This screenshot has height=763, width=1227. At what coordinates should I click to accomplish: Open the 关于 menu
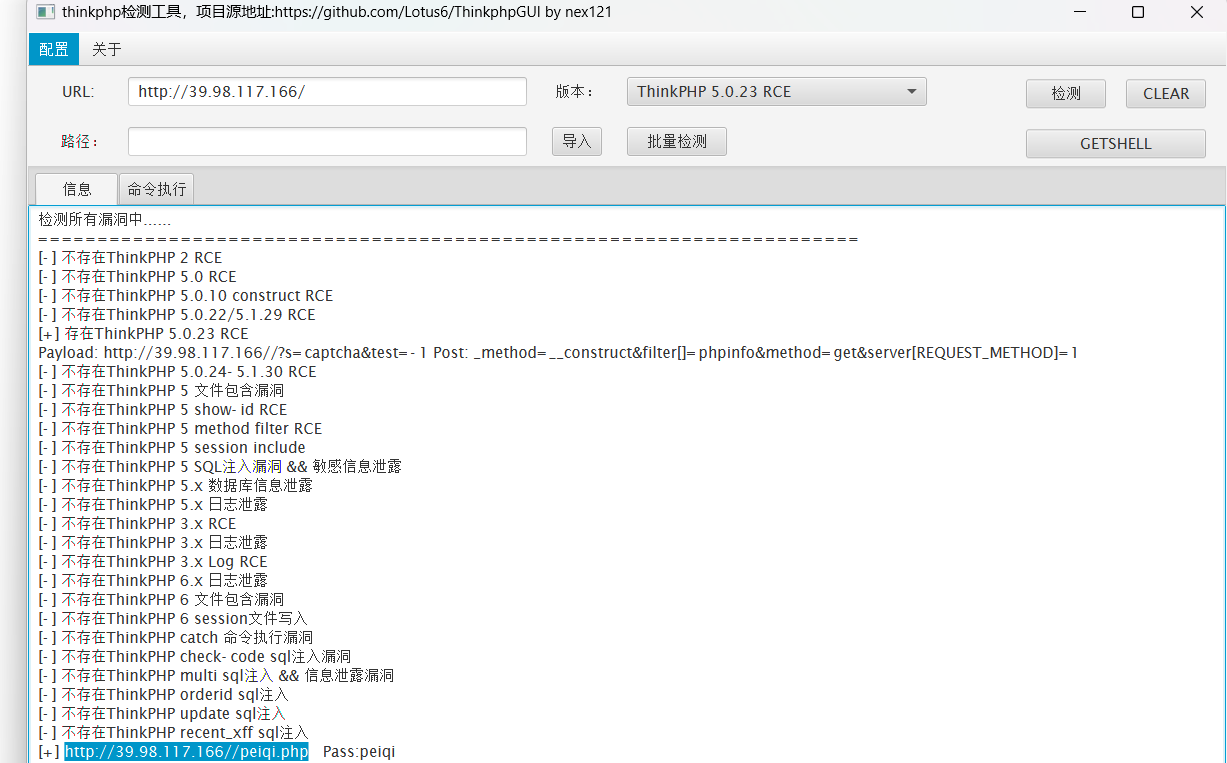(x=106, y=49)
